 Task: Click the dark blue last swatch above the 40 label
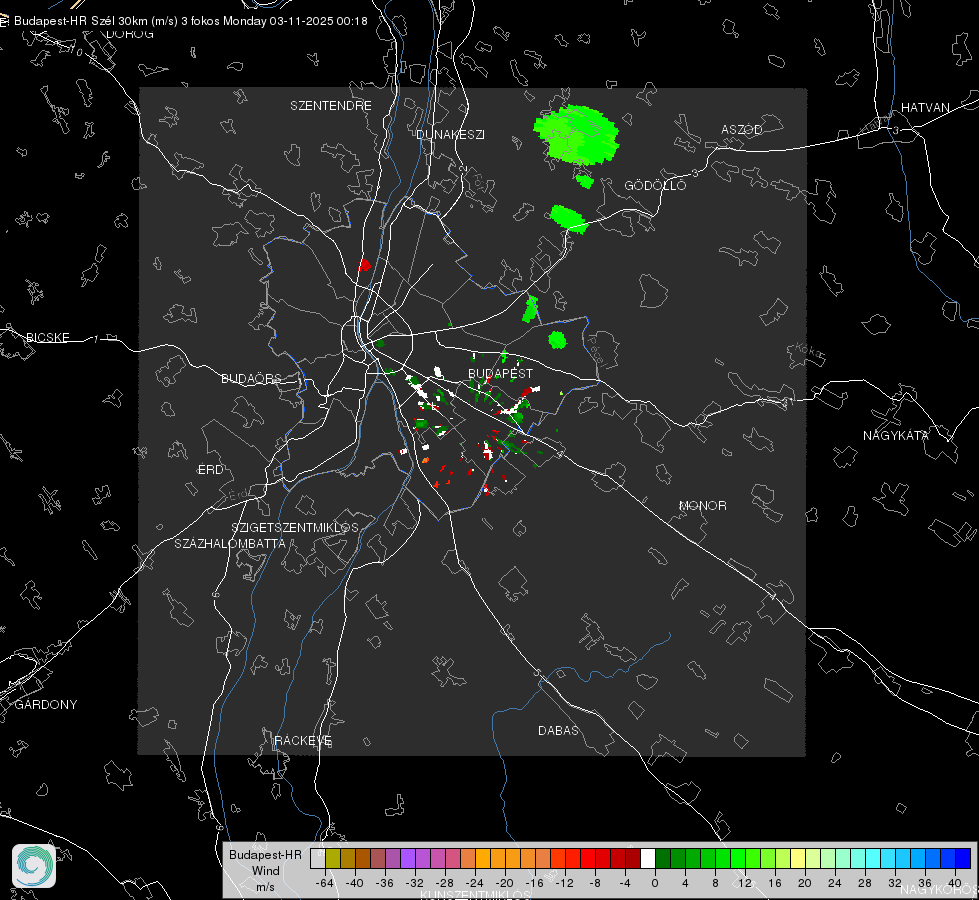(x=963, y=859)
